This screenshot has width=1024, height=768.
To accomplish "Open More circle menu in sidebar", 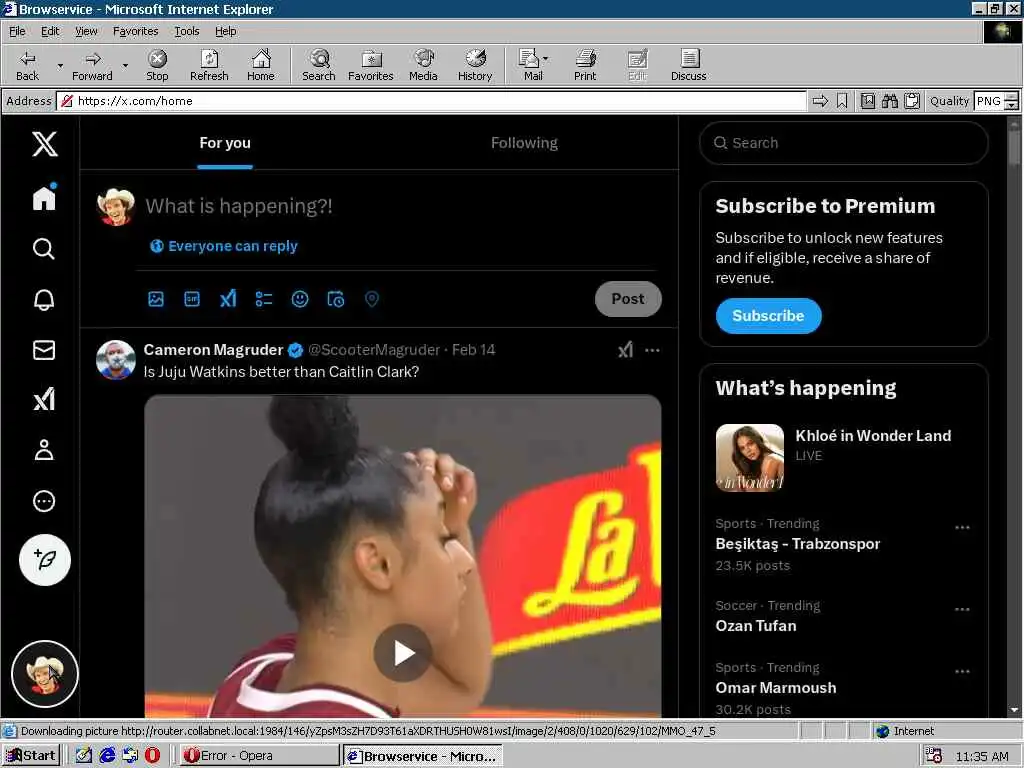I will pos(44,501).
